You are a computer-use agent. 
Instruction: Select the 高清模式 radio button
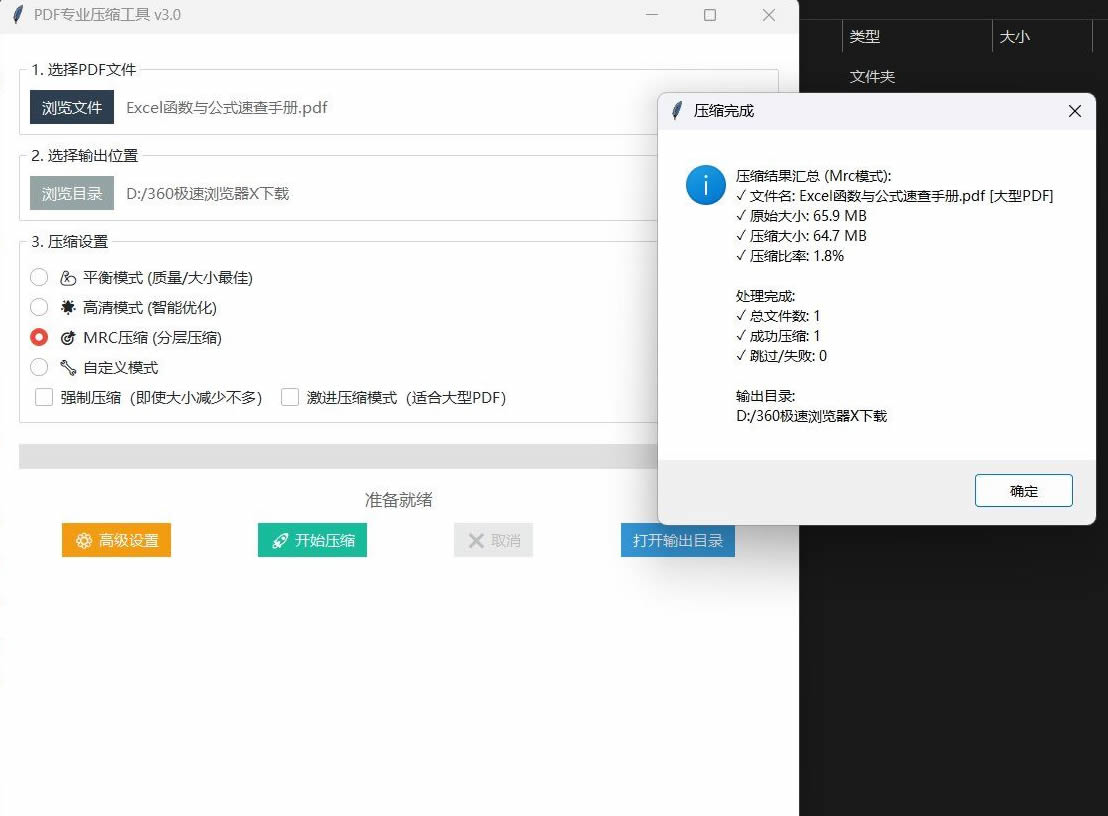[x=39, y=308]
